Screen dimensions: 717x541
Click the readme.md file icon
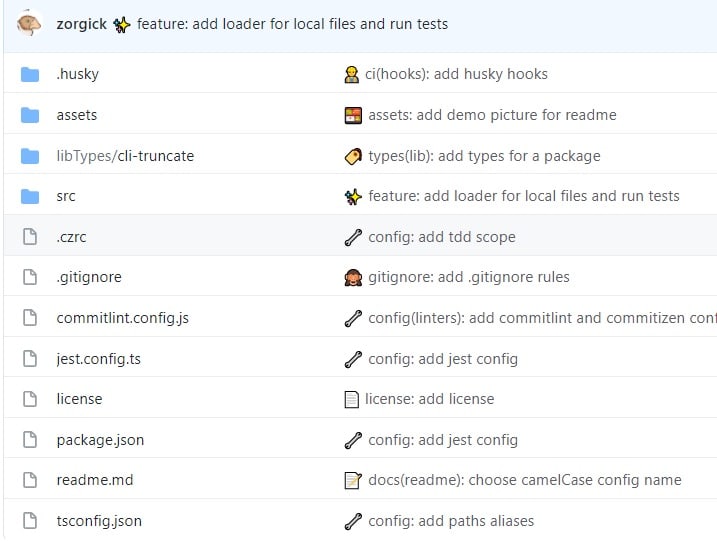click(30, 480)
